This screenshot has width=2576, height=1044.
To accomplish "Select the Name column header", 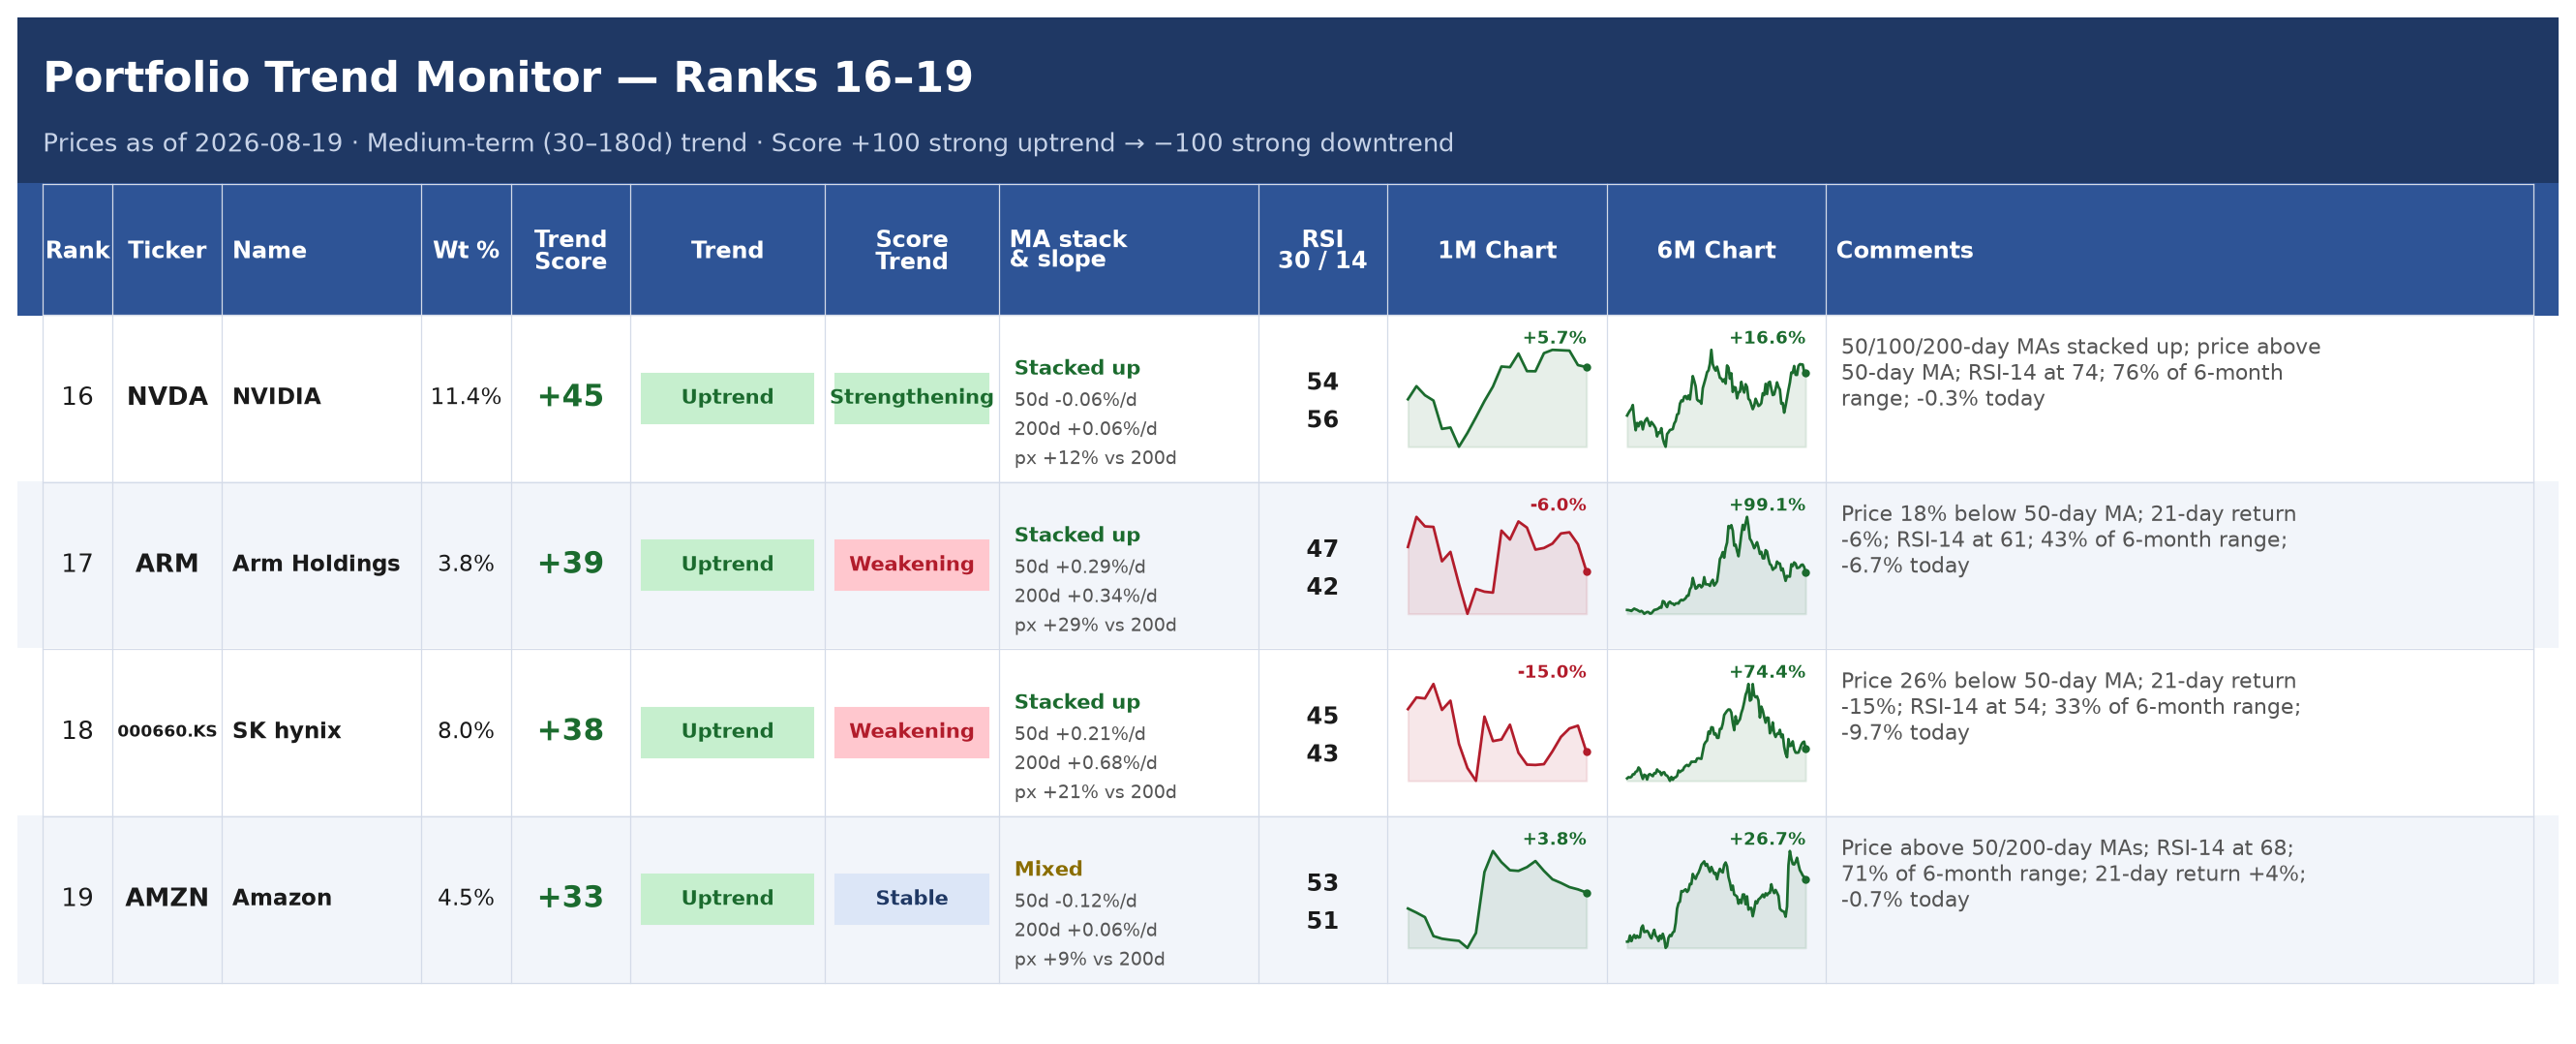I will pyautogui.click(x=321, y=250).
